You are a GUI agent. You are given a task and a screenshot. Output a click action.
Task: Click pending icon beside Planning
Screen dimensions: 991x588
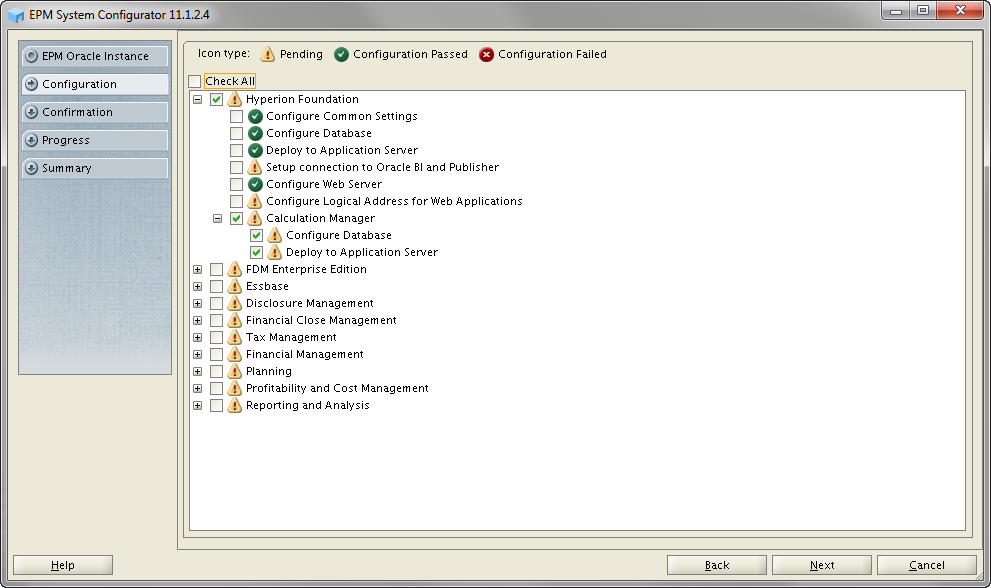point(234,372)
